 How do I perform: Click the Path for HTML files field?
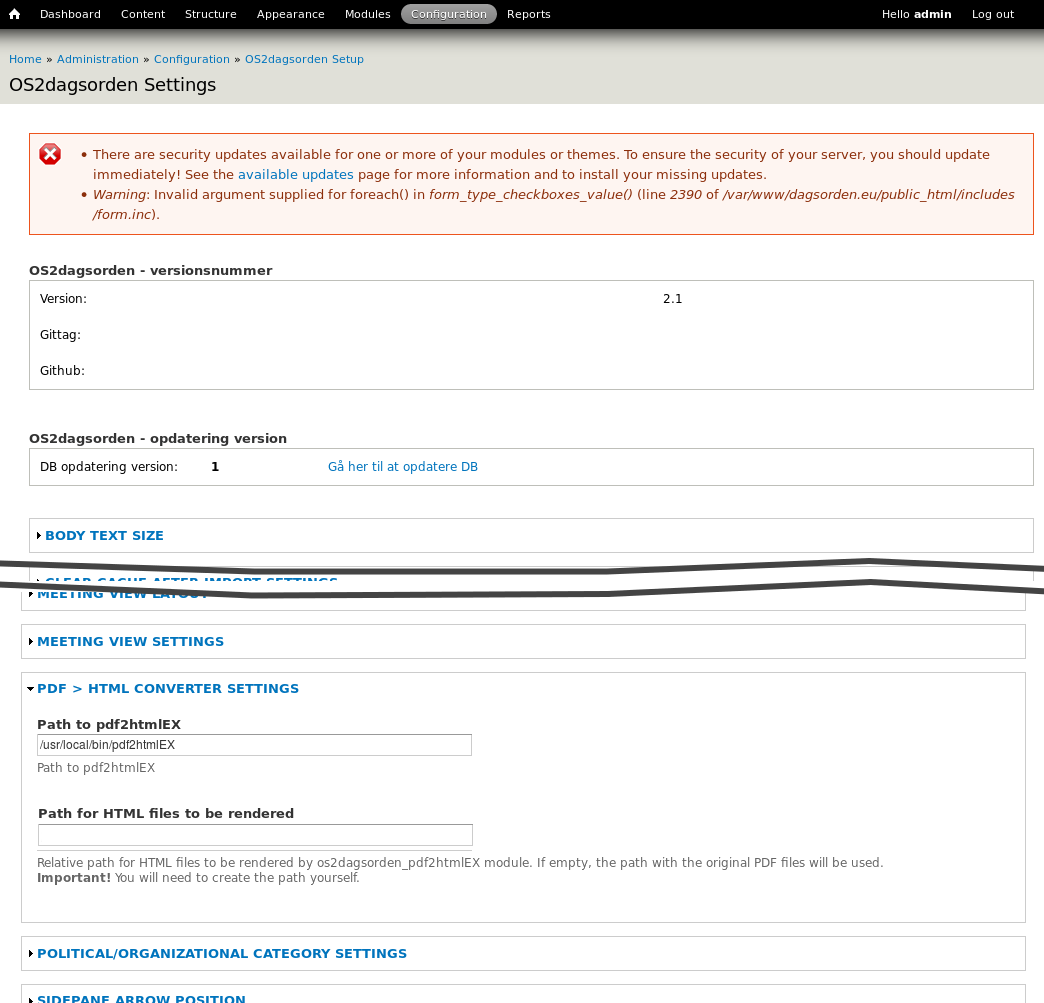click(x=256, y=835)
